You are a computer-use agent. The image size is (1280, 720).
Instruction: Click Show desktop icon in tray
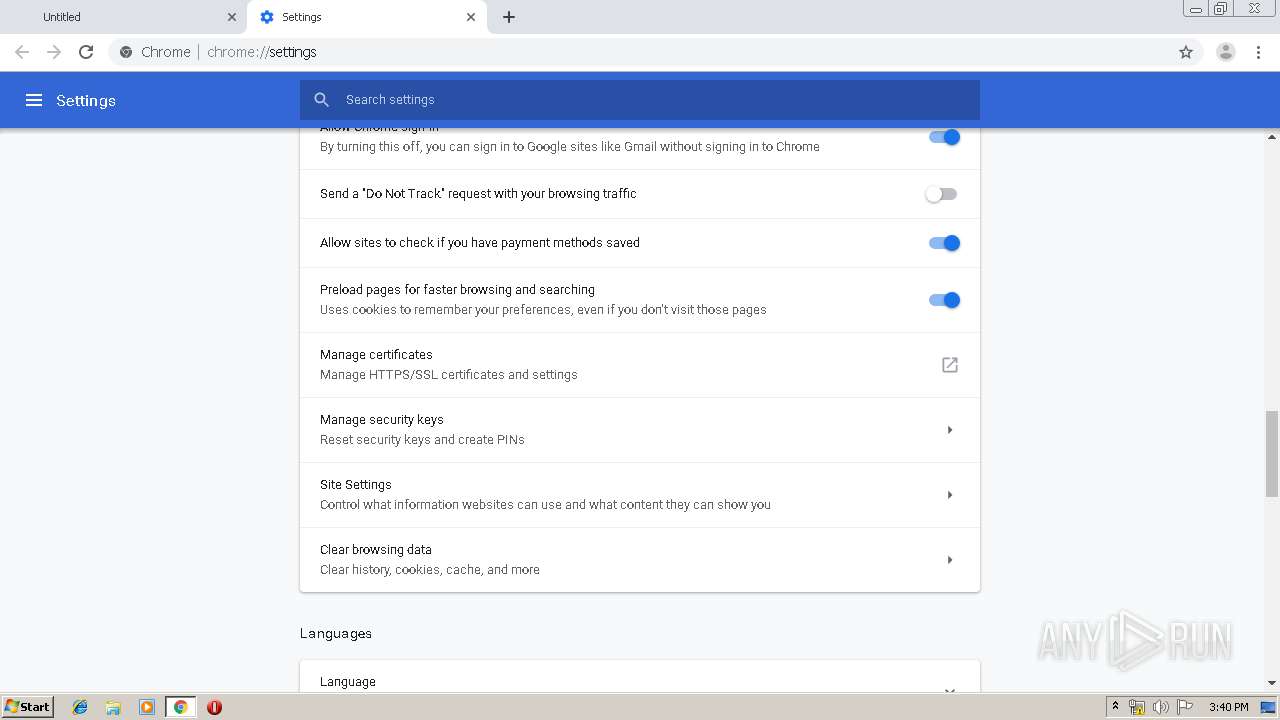[x=1268, y=707]
